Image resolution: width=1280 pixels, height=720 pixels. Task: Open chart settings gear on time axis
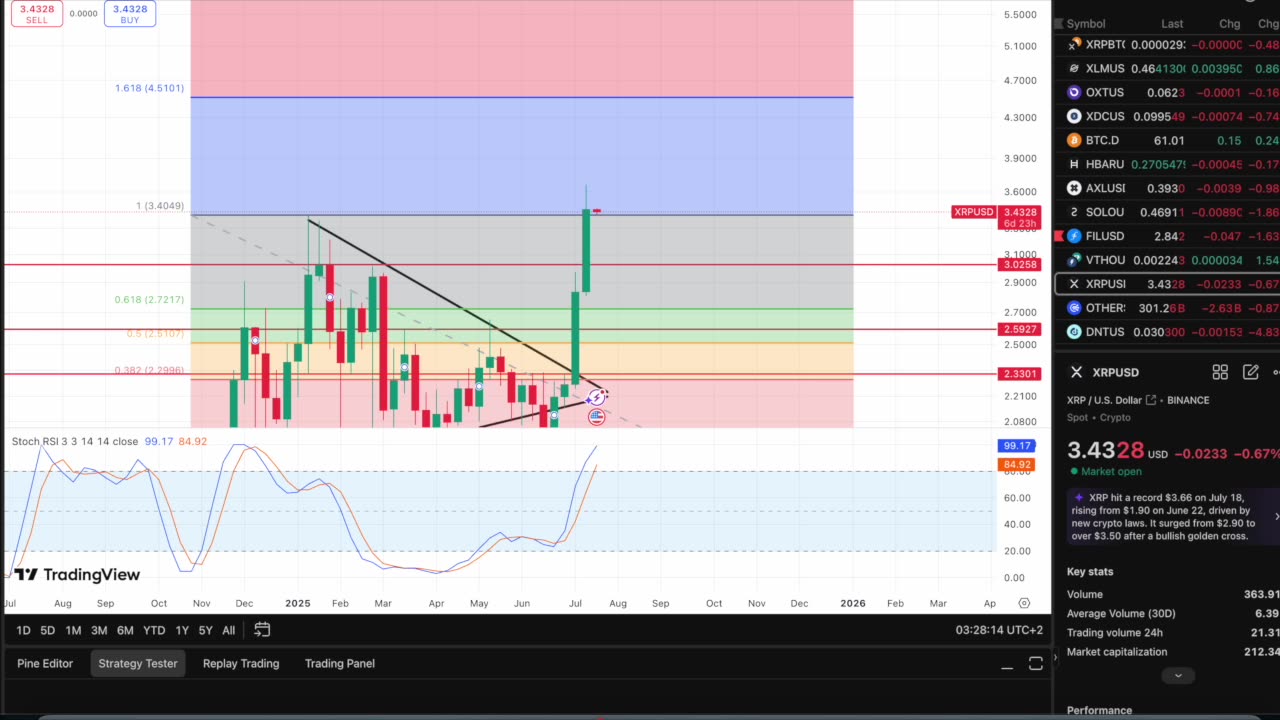[x=1024, y=603]
